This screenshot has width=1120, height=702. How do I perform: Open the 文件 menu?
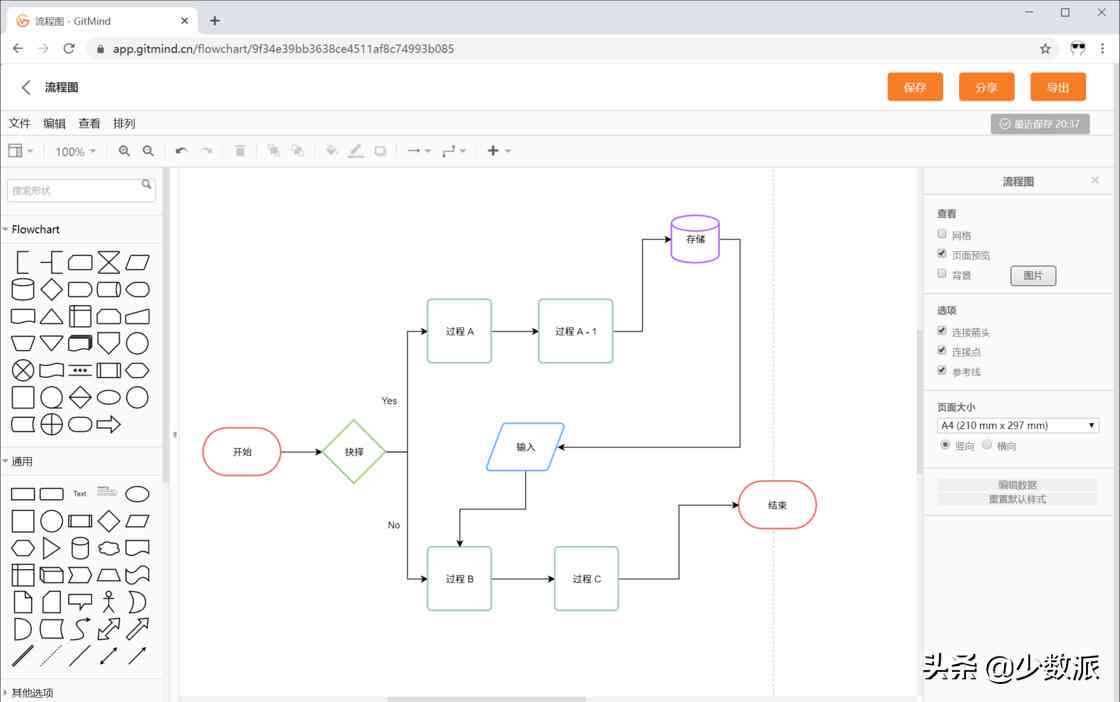coord(19,123)
